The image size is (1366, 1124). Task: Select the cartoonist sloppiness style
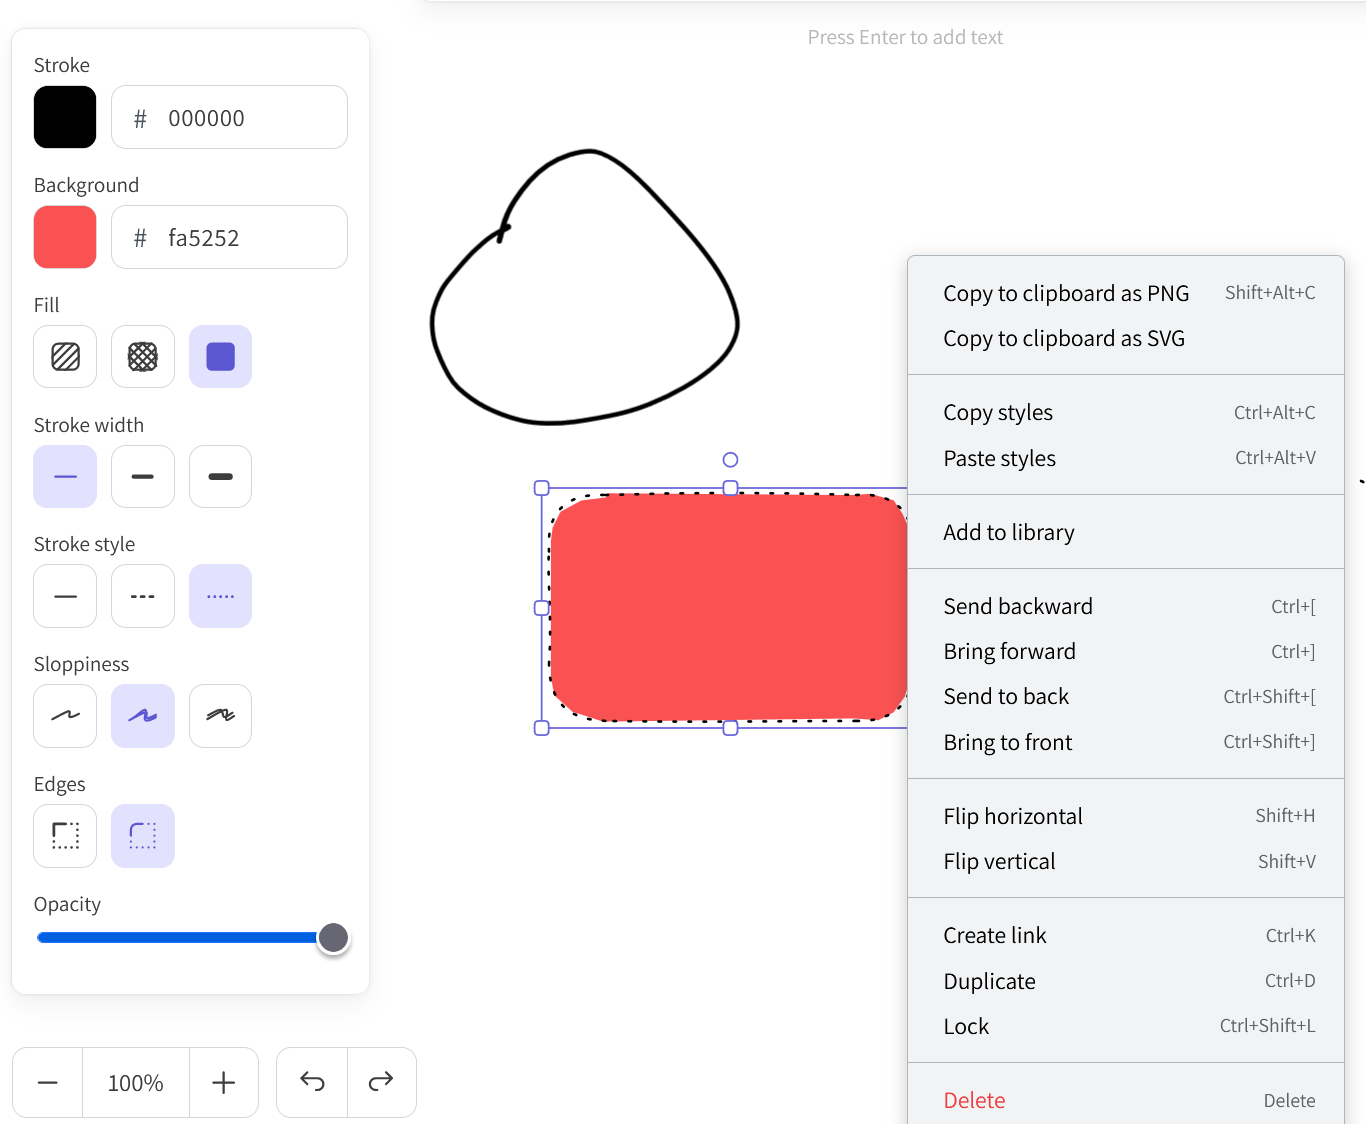(220, 715)
